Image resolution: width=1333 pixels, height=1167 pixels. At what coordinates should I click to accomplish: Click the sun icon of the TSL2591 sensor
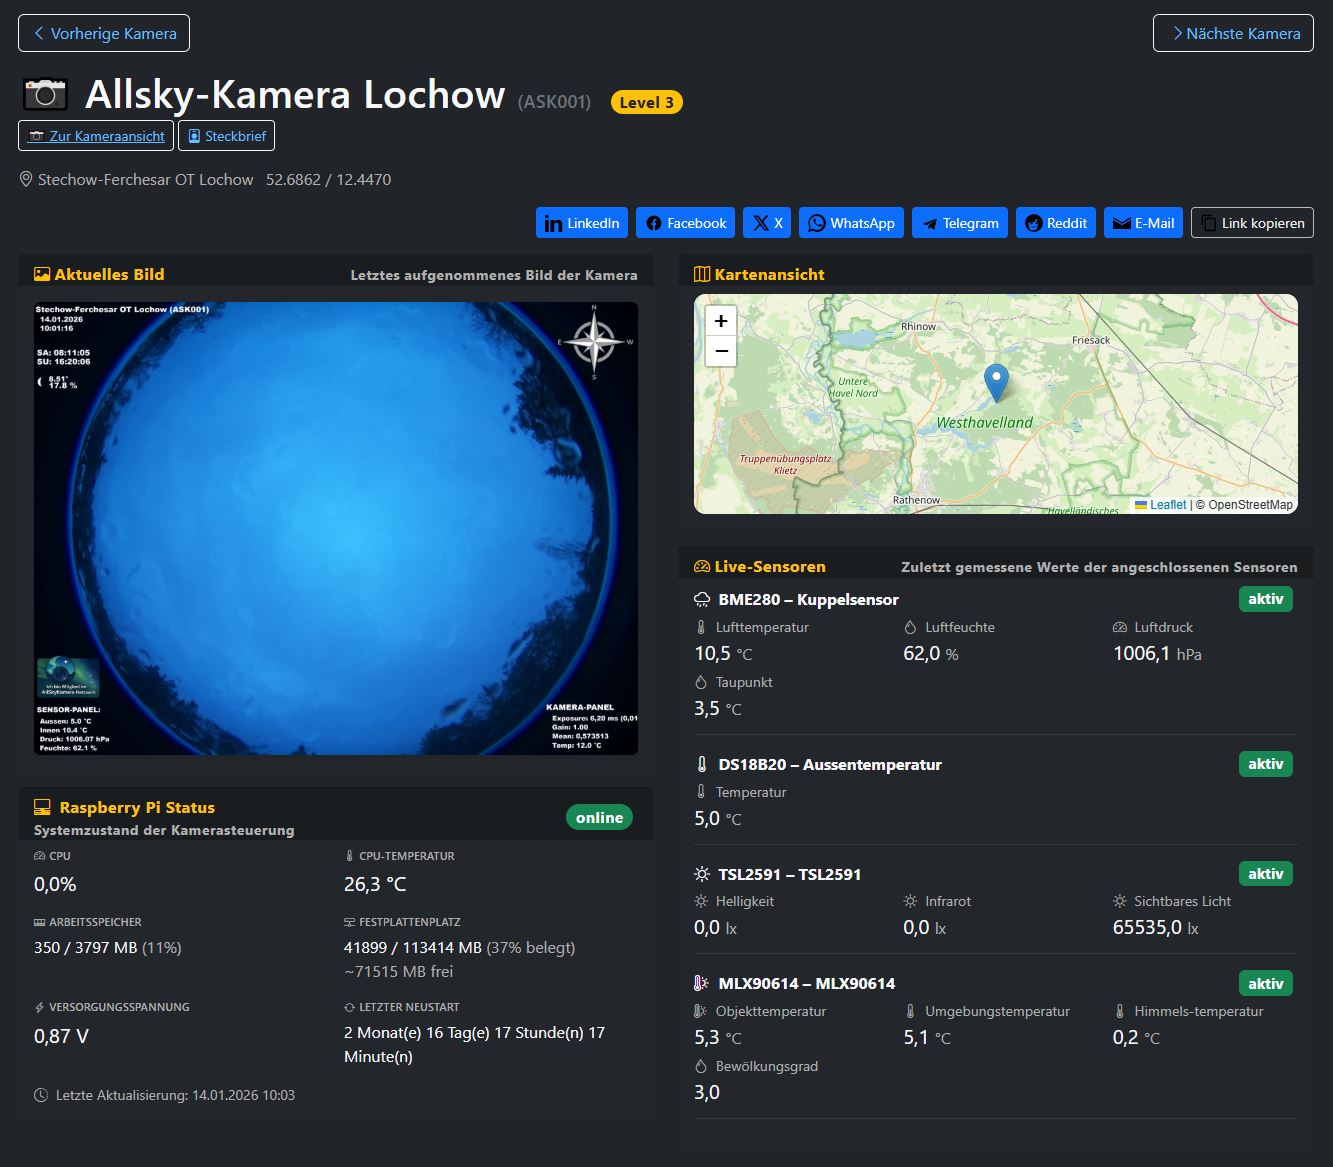(701, 873)
